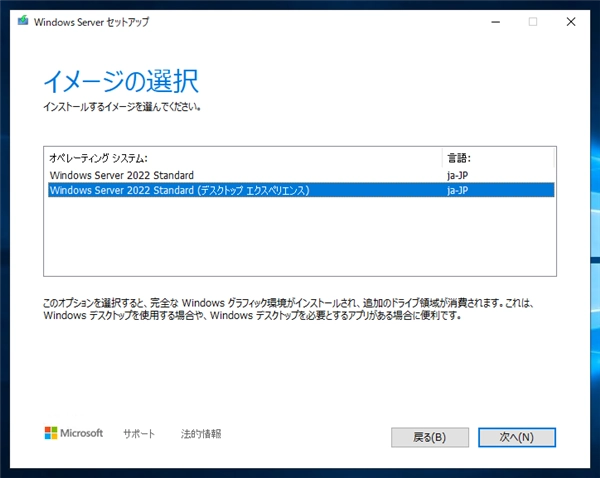Viewport: 600px width, 478px height.
Task: Go back with 戻る(B) button
Action: 430,437
